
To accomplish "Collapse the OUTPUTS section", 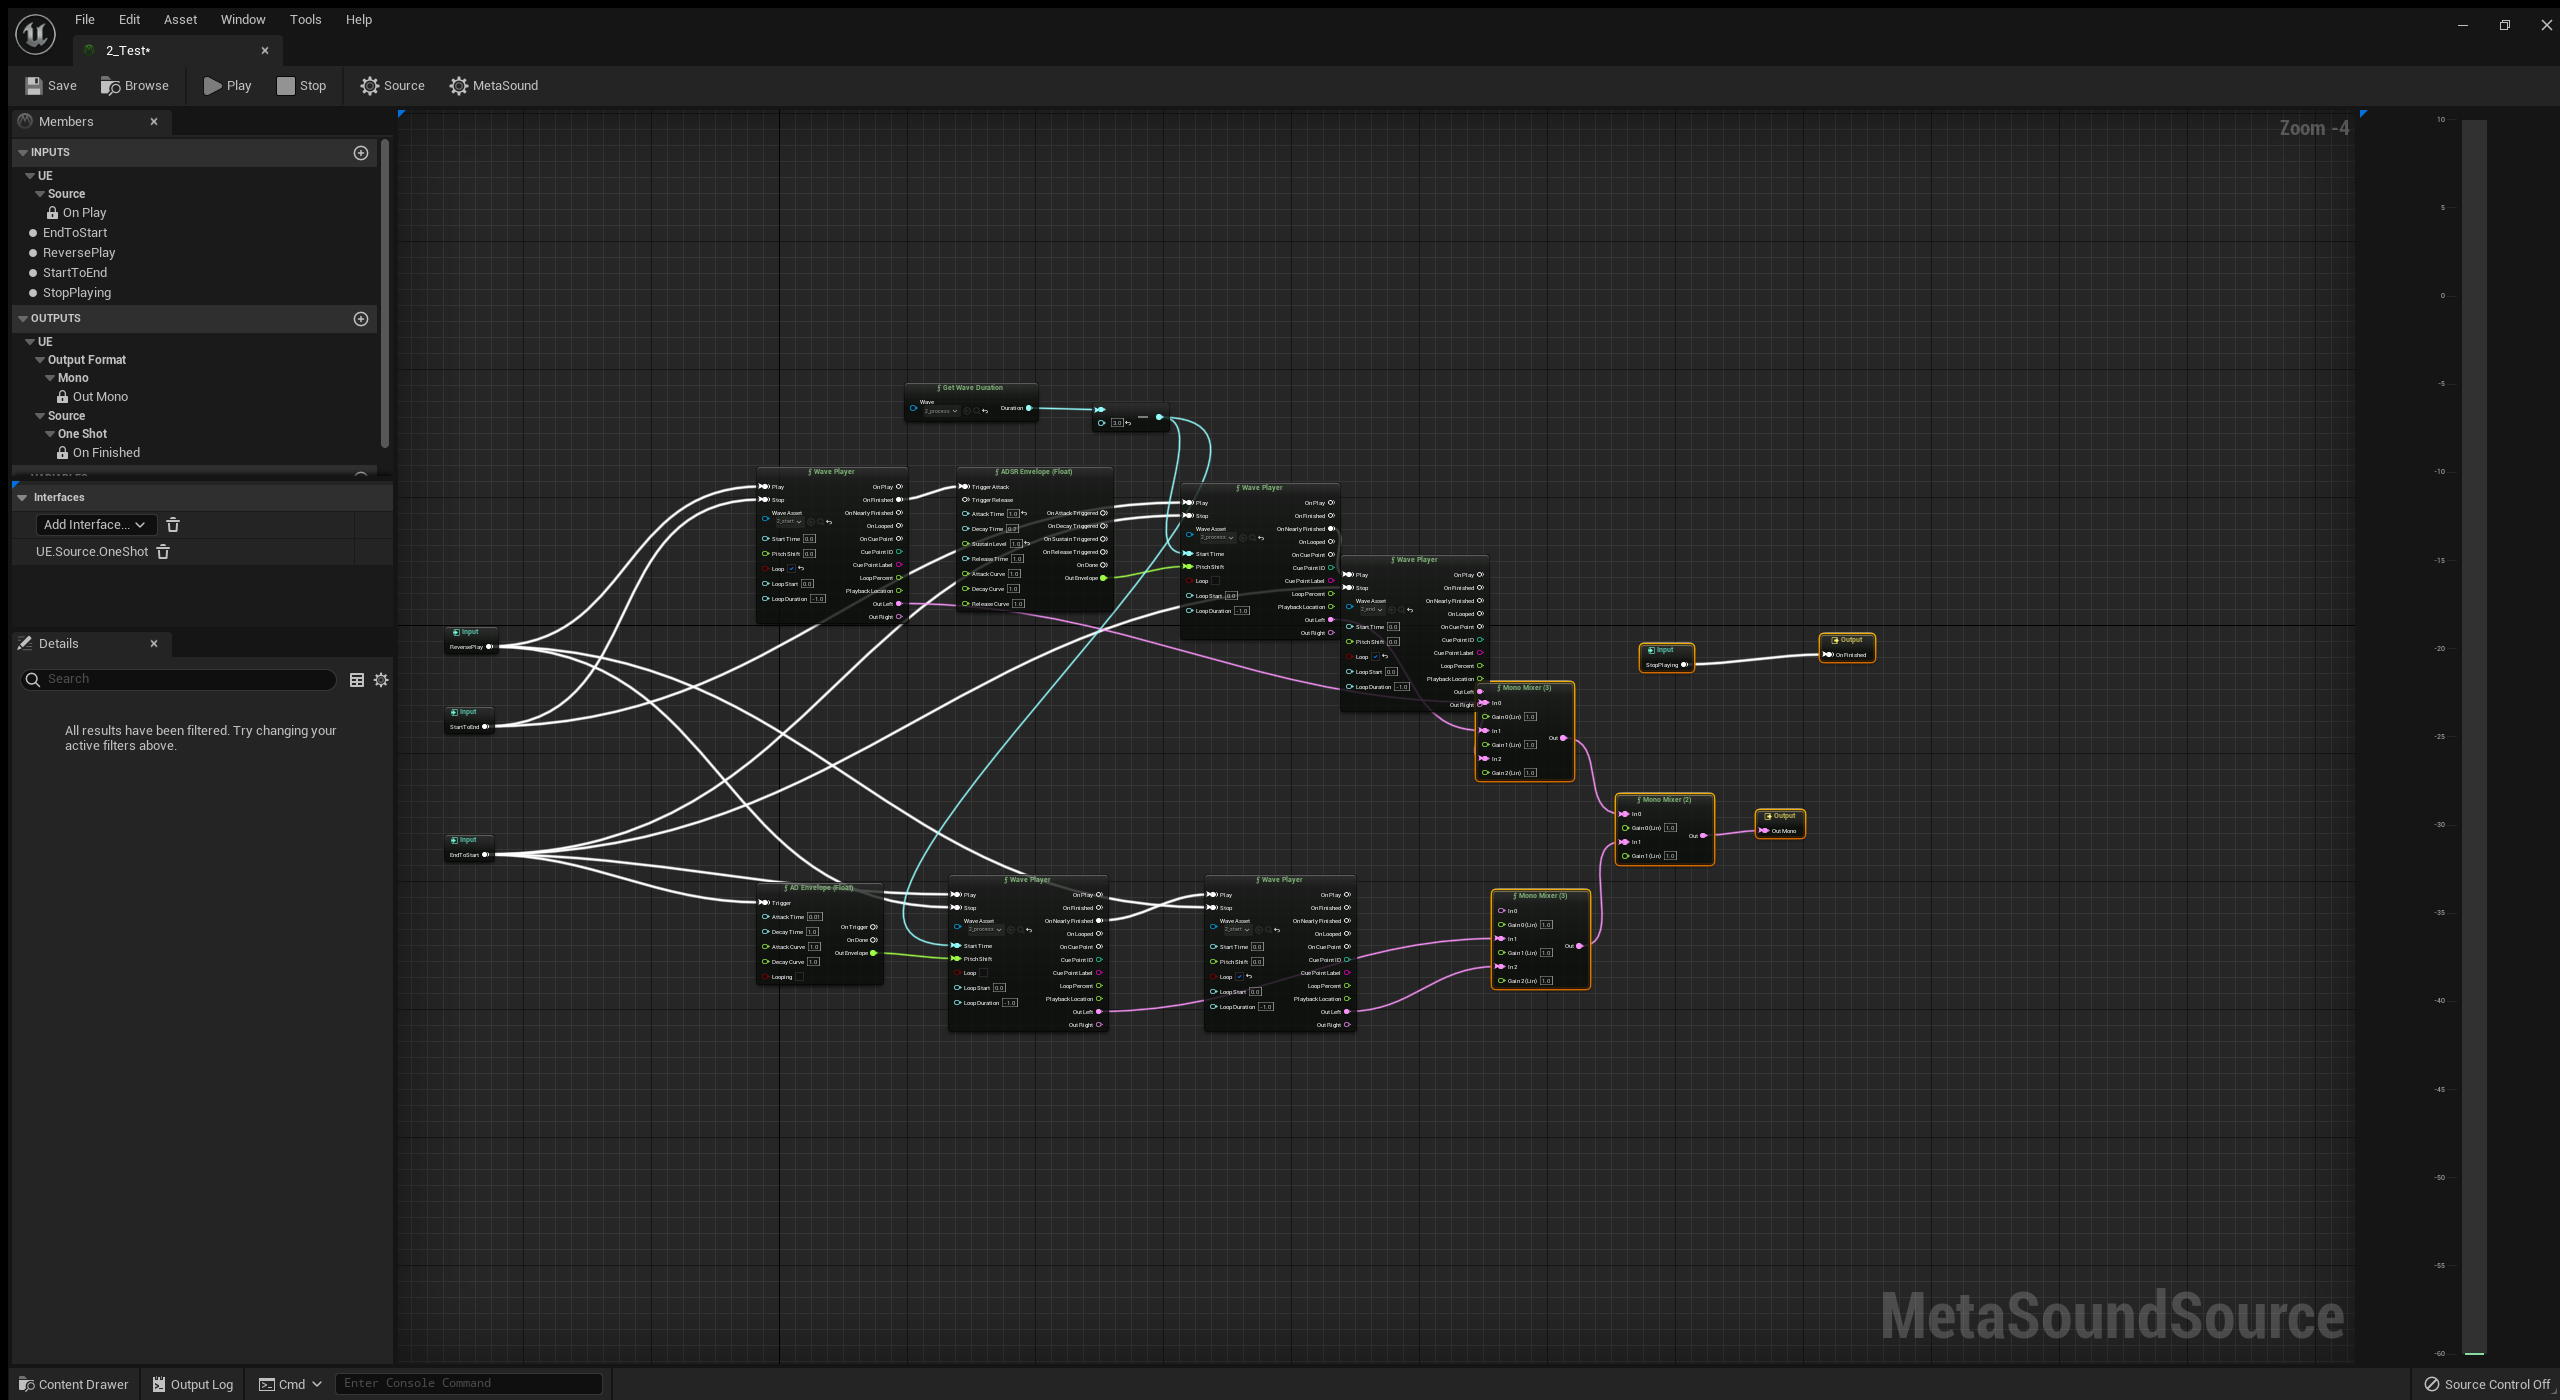I will coord(22,319).
